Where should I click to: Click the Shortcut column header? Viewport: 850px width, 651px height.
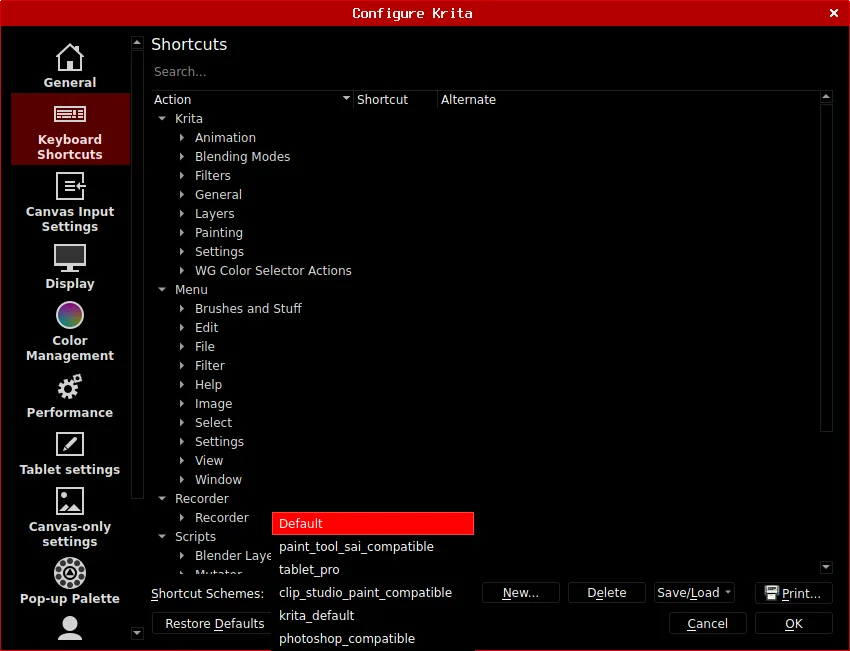[x=395, y=99]
